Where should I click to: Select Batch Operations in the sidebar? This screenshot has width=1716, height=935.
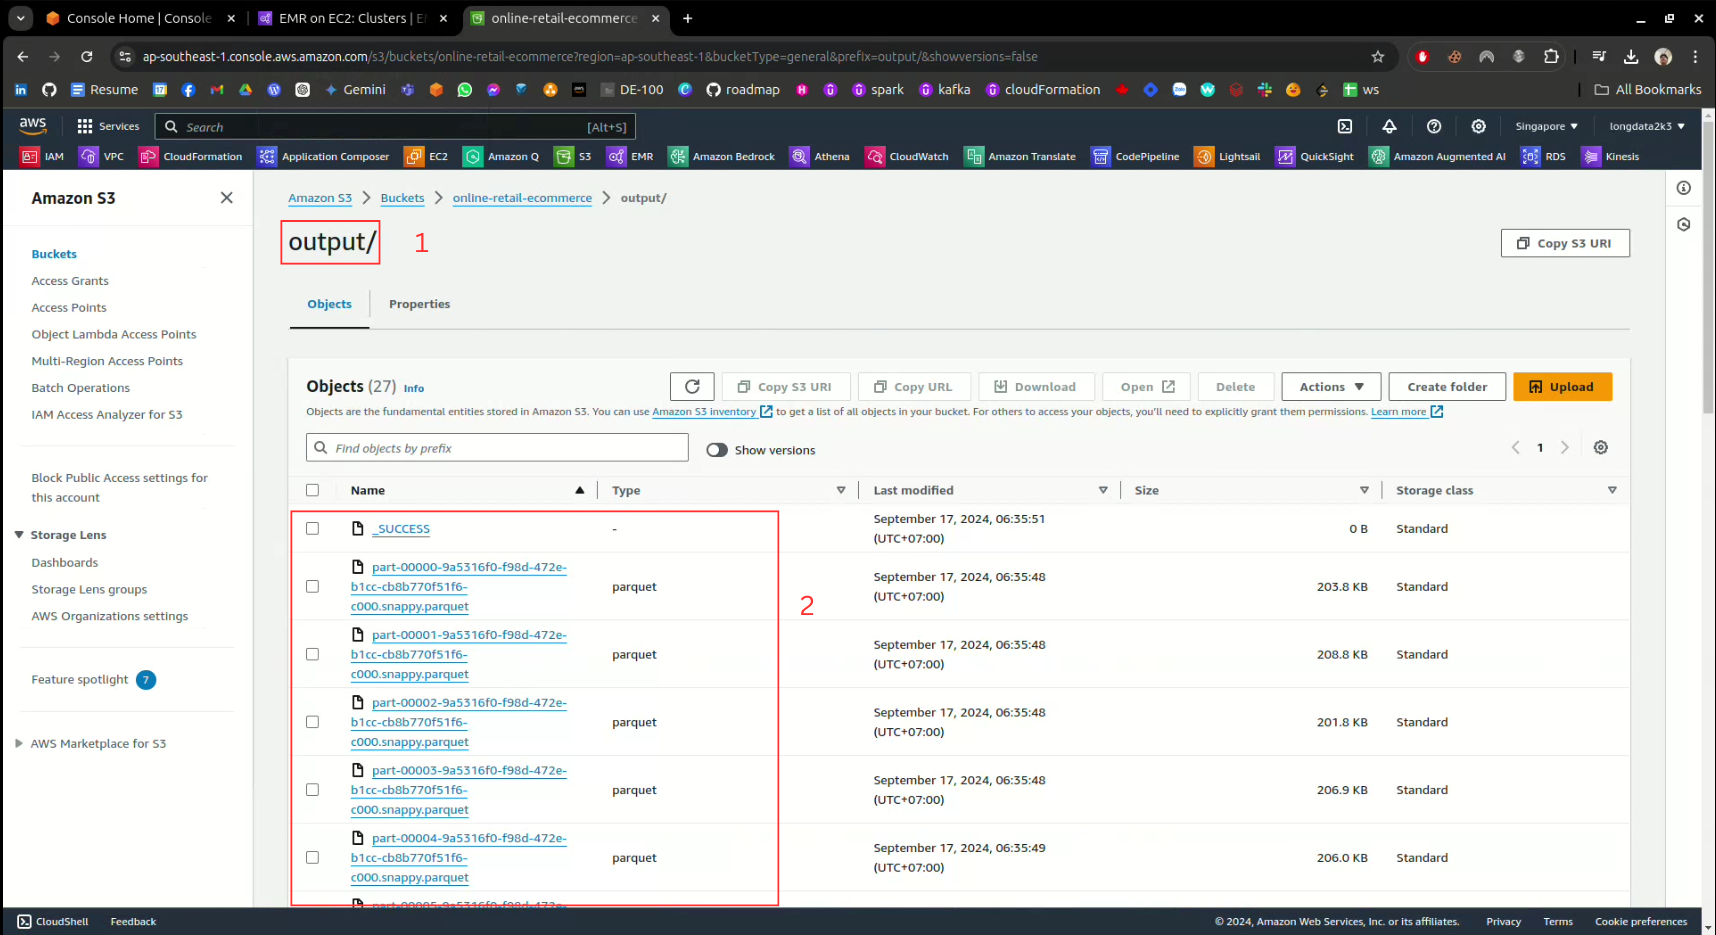pyautogui.click(x=80, y=388)
